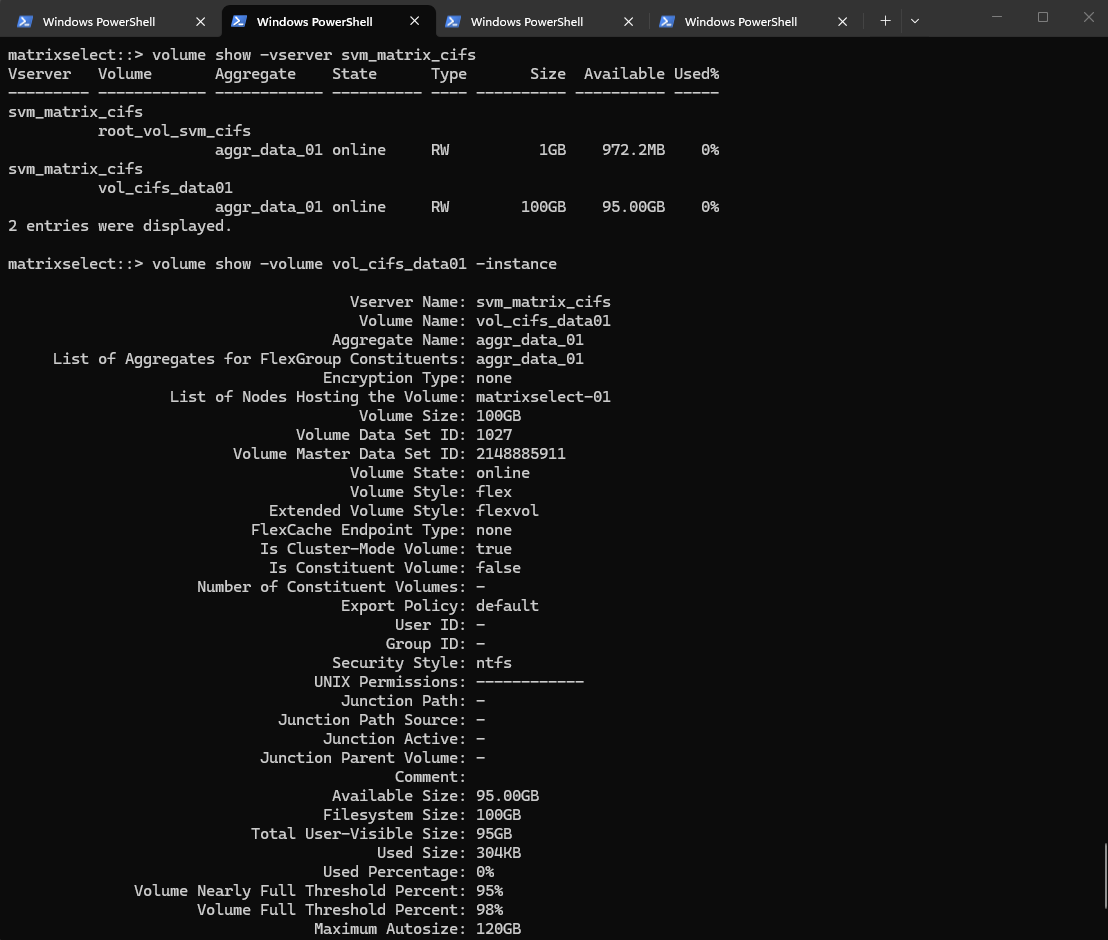Click the Security Style value ntfs

(x=494, y=663)
